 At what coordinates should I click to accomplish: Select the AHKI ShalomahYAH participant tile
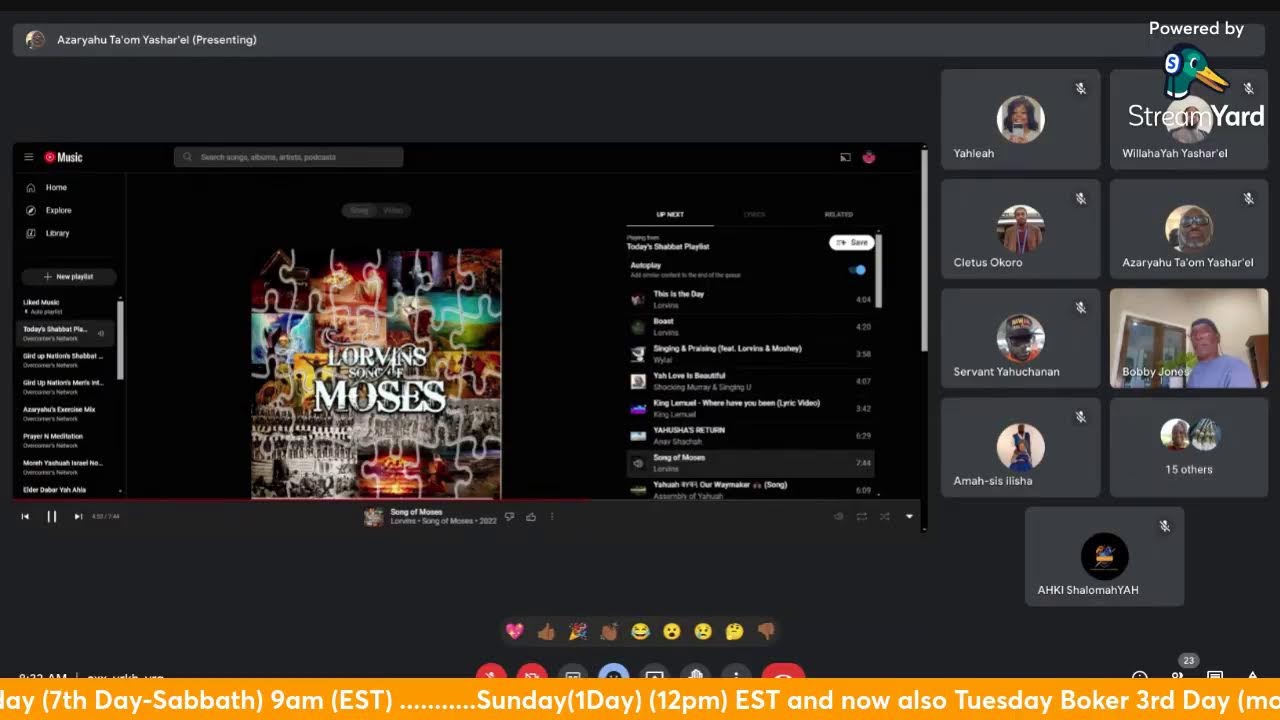pyautogui.click(x=1105, y=556)
